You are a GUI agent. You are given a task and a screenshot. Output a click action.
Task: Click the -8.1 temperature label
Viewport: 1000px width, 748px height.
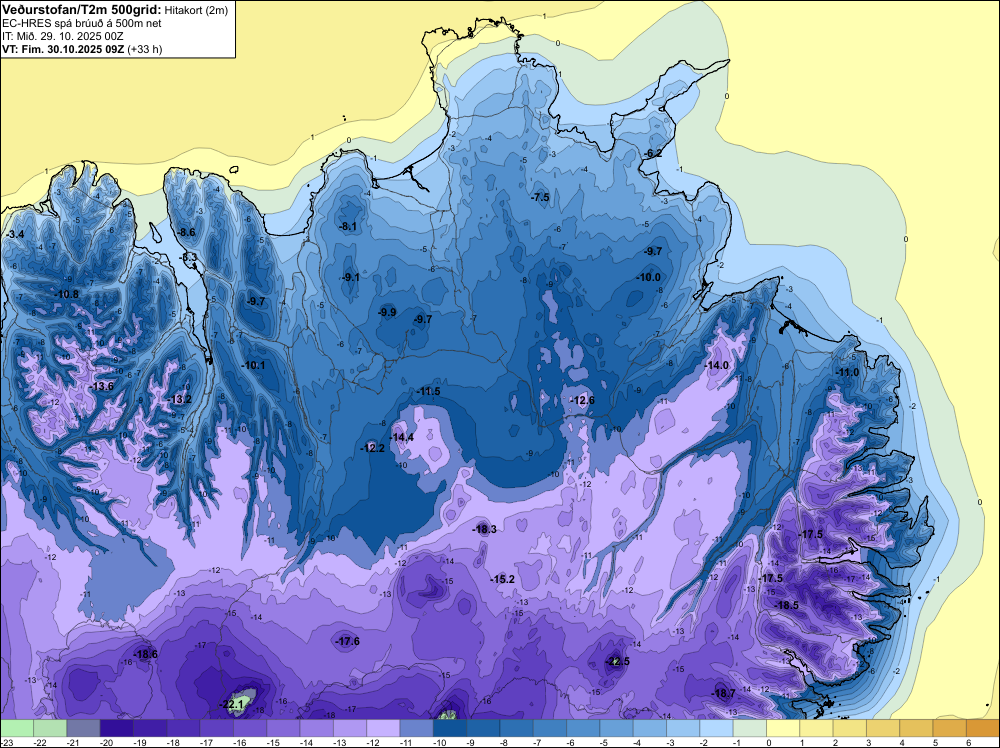pyautogui.click(x=348, y=226)
